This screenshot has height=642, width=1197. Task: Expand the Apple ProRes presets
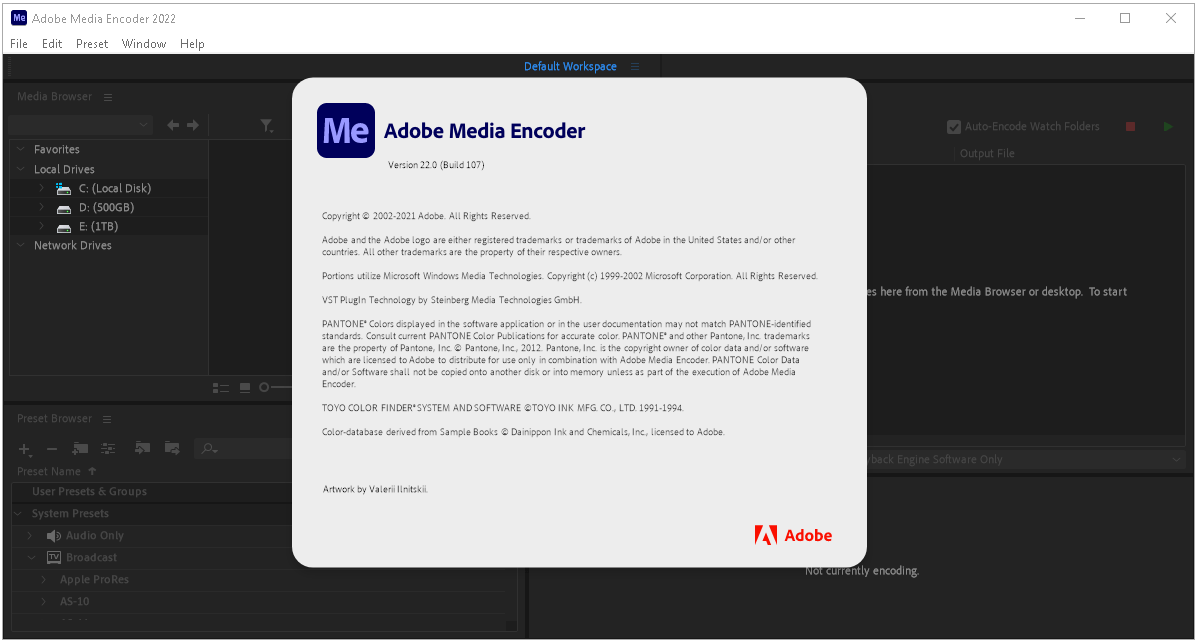(44, 579)
